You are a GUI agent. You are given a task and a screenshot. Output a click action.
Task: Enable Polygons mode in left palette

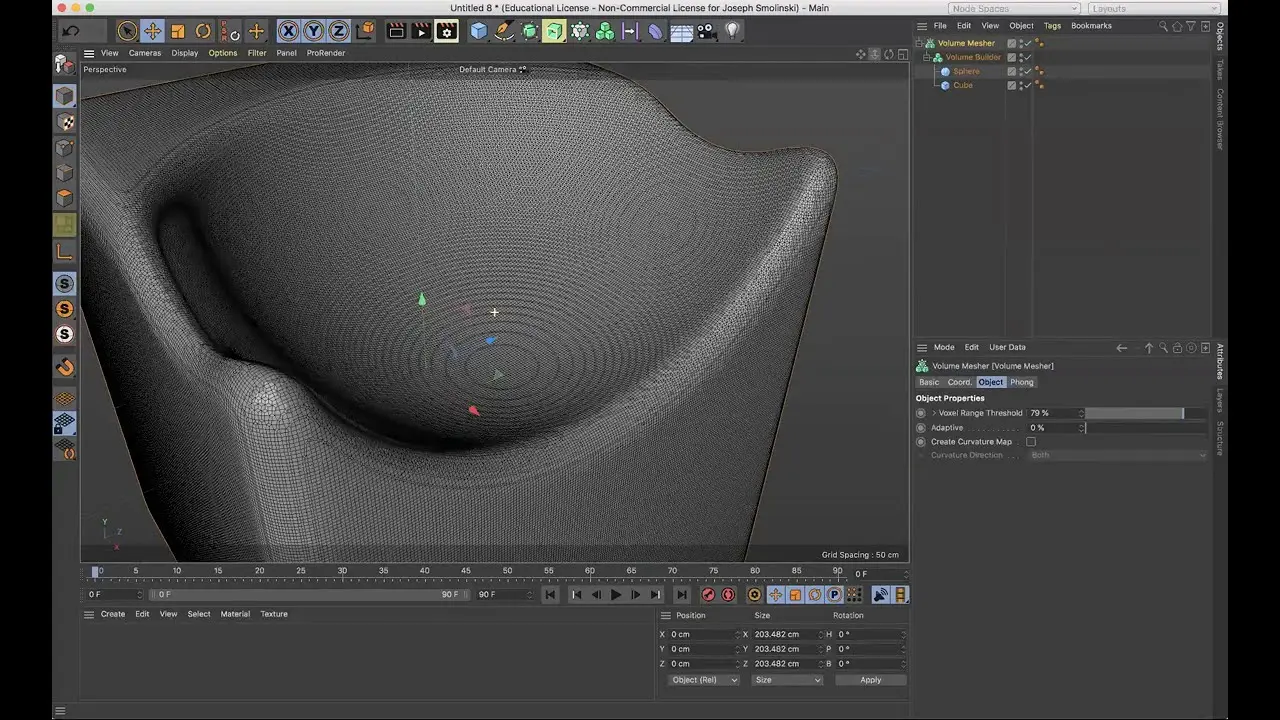pyautogui.click(x=65, y=197)
